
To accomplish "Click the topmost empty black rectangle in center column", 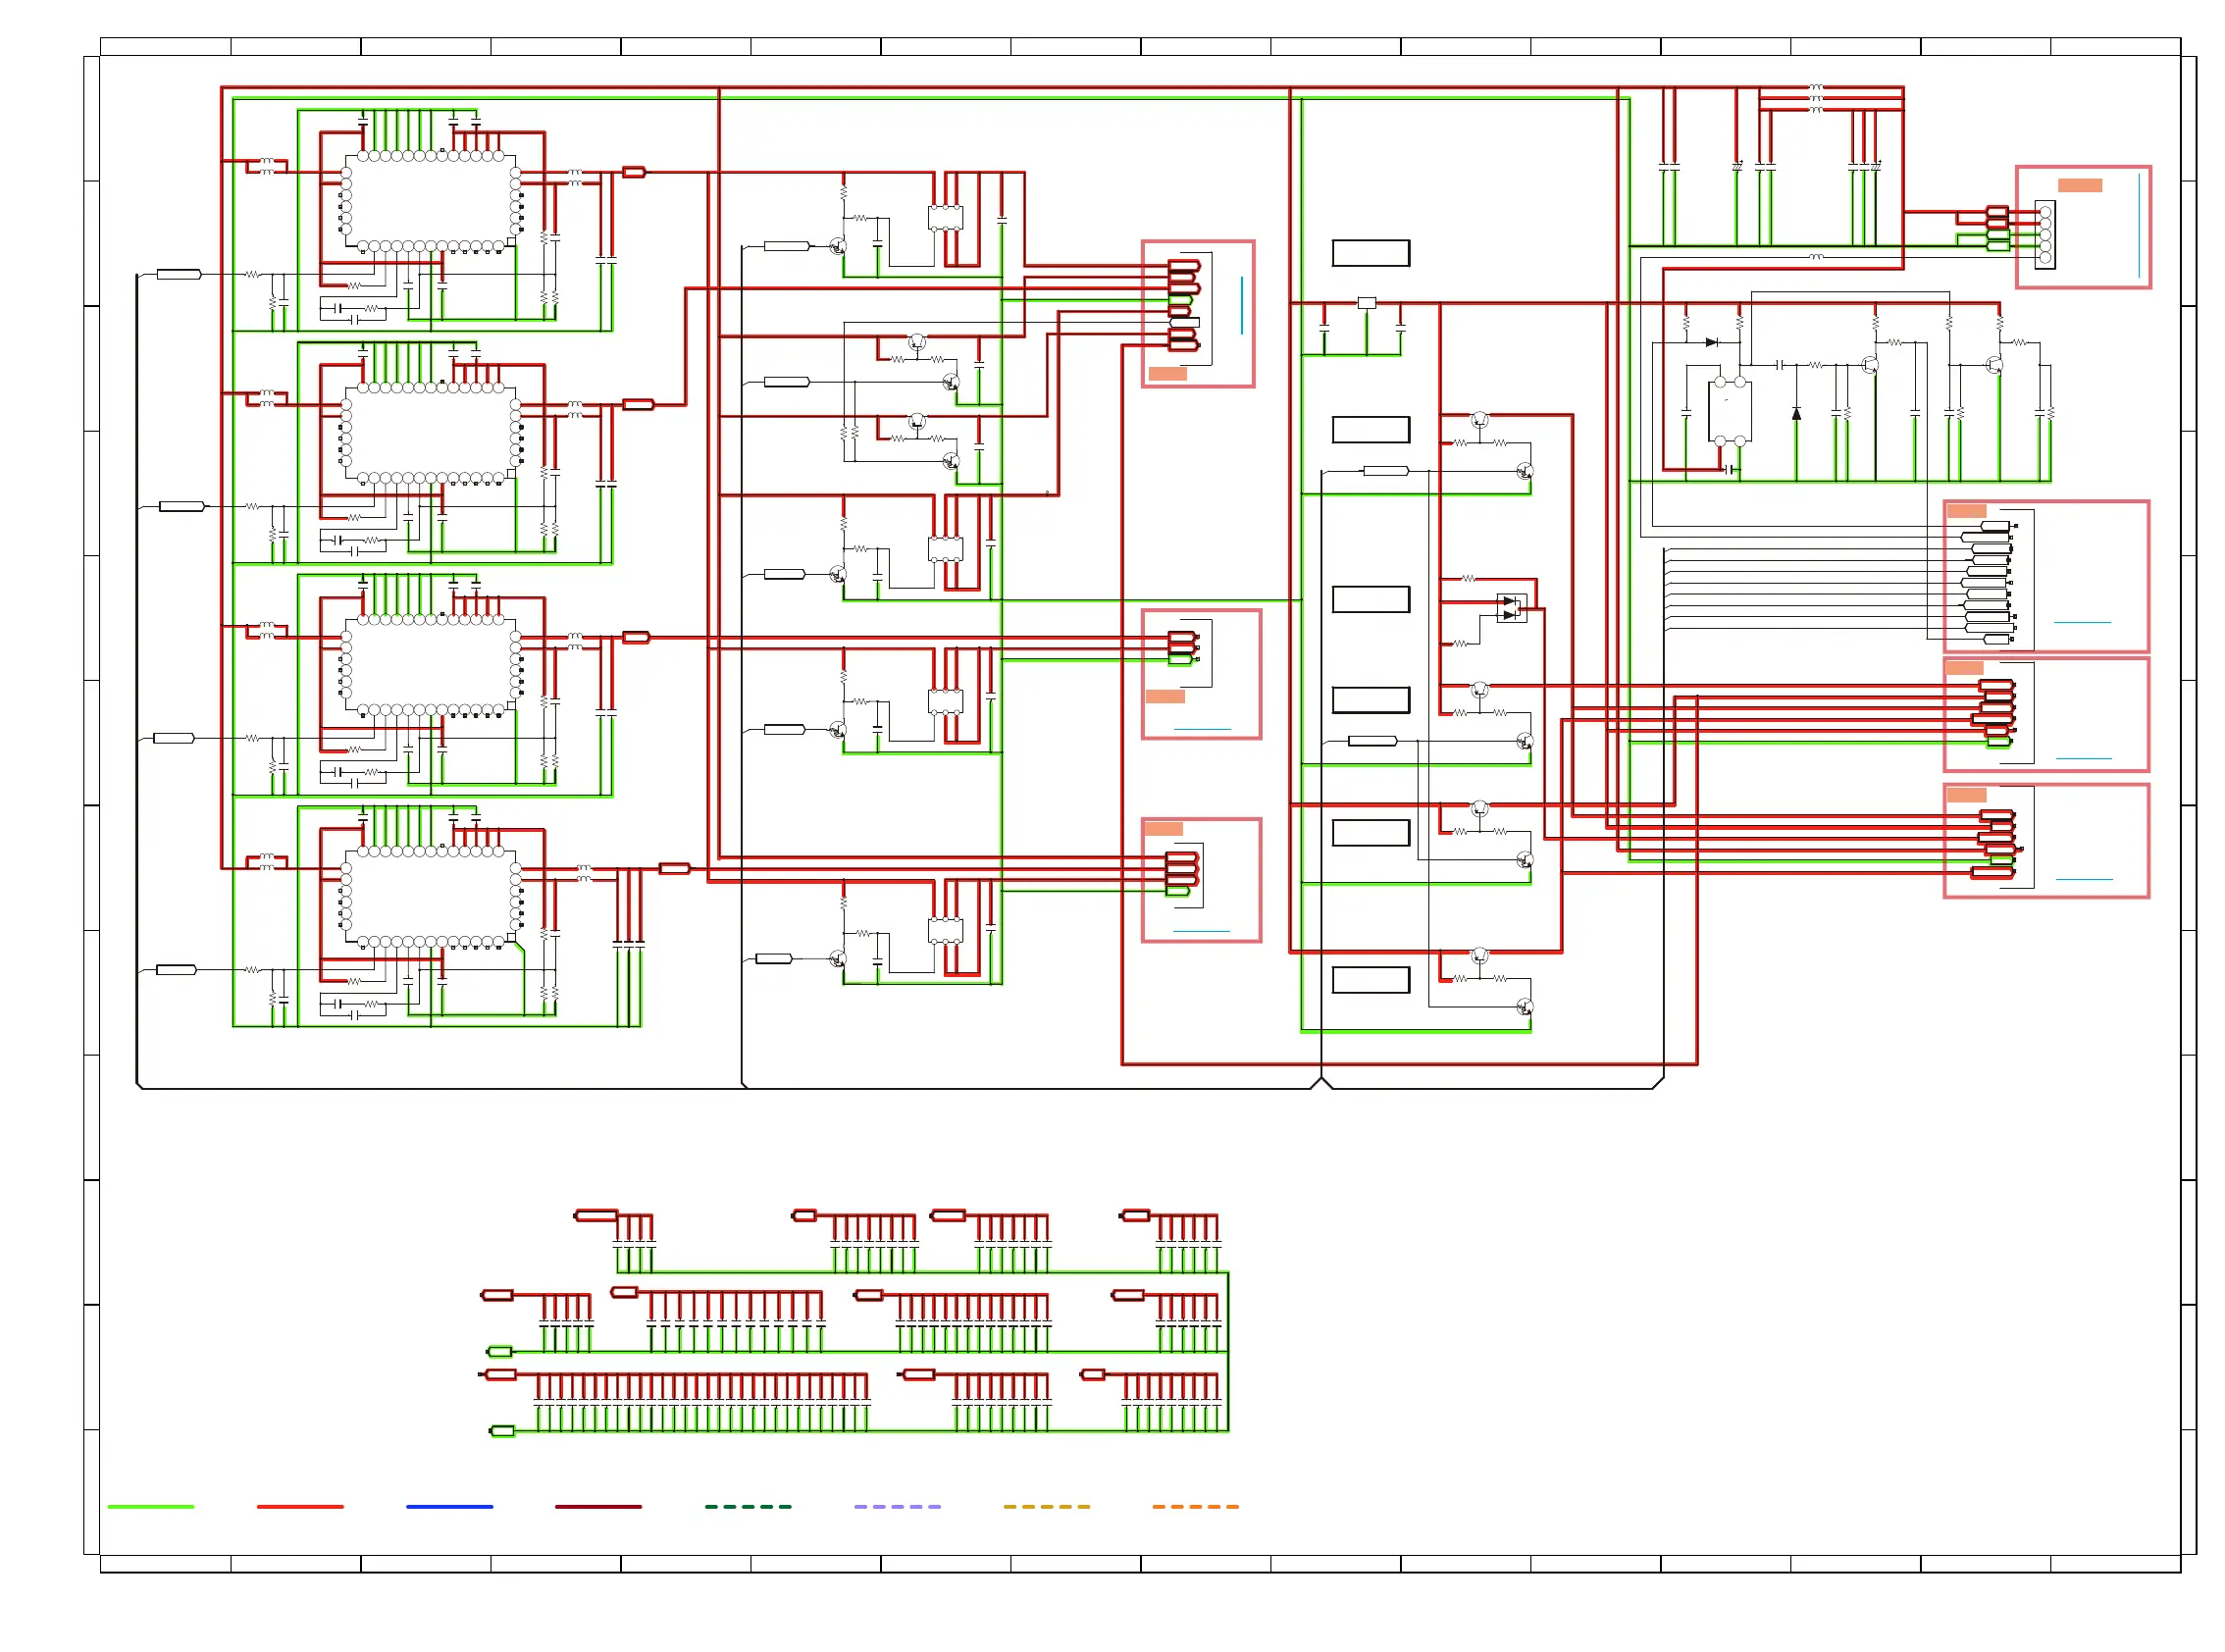I will [x=1371, y=253].
